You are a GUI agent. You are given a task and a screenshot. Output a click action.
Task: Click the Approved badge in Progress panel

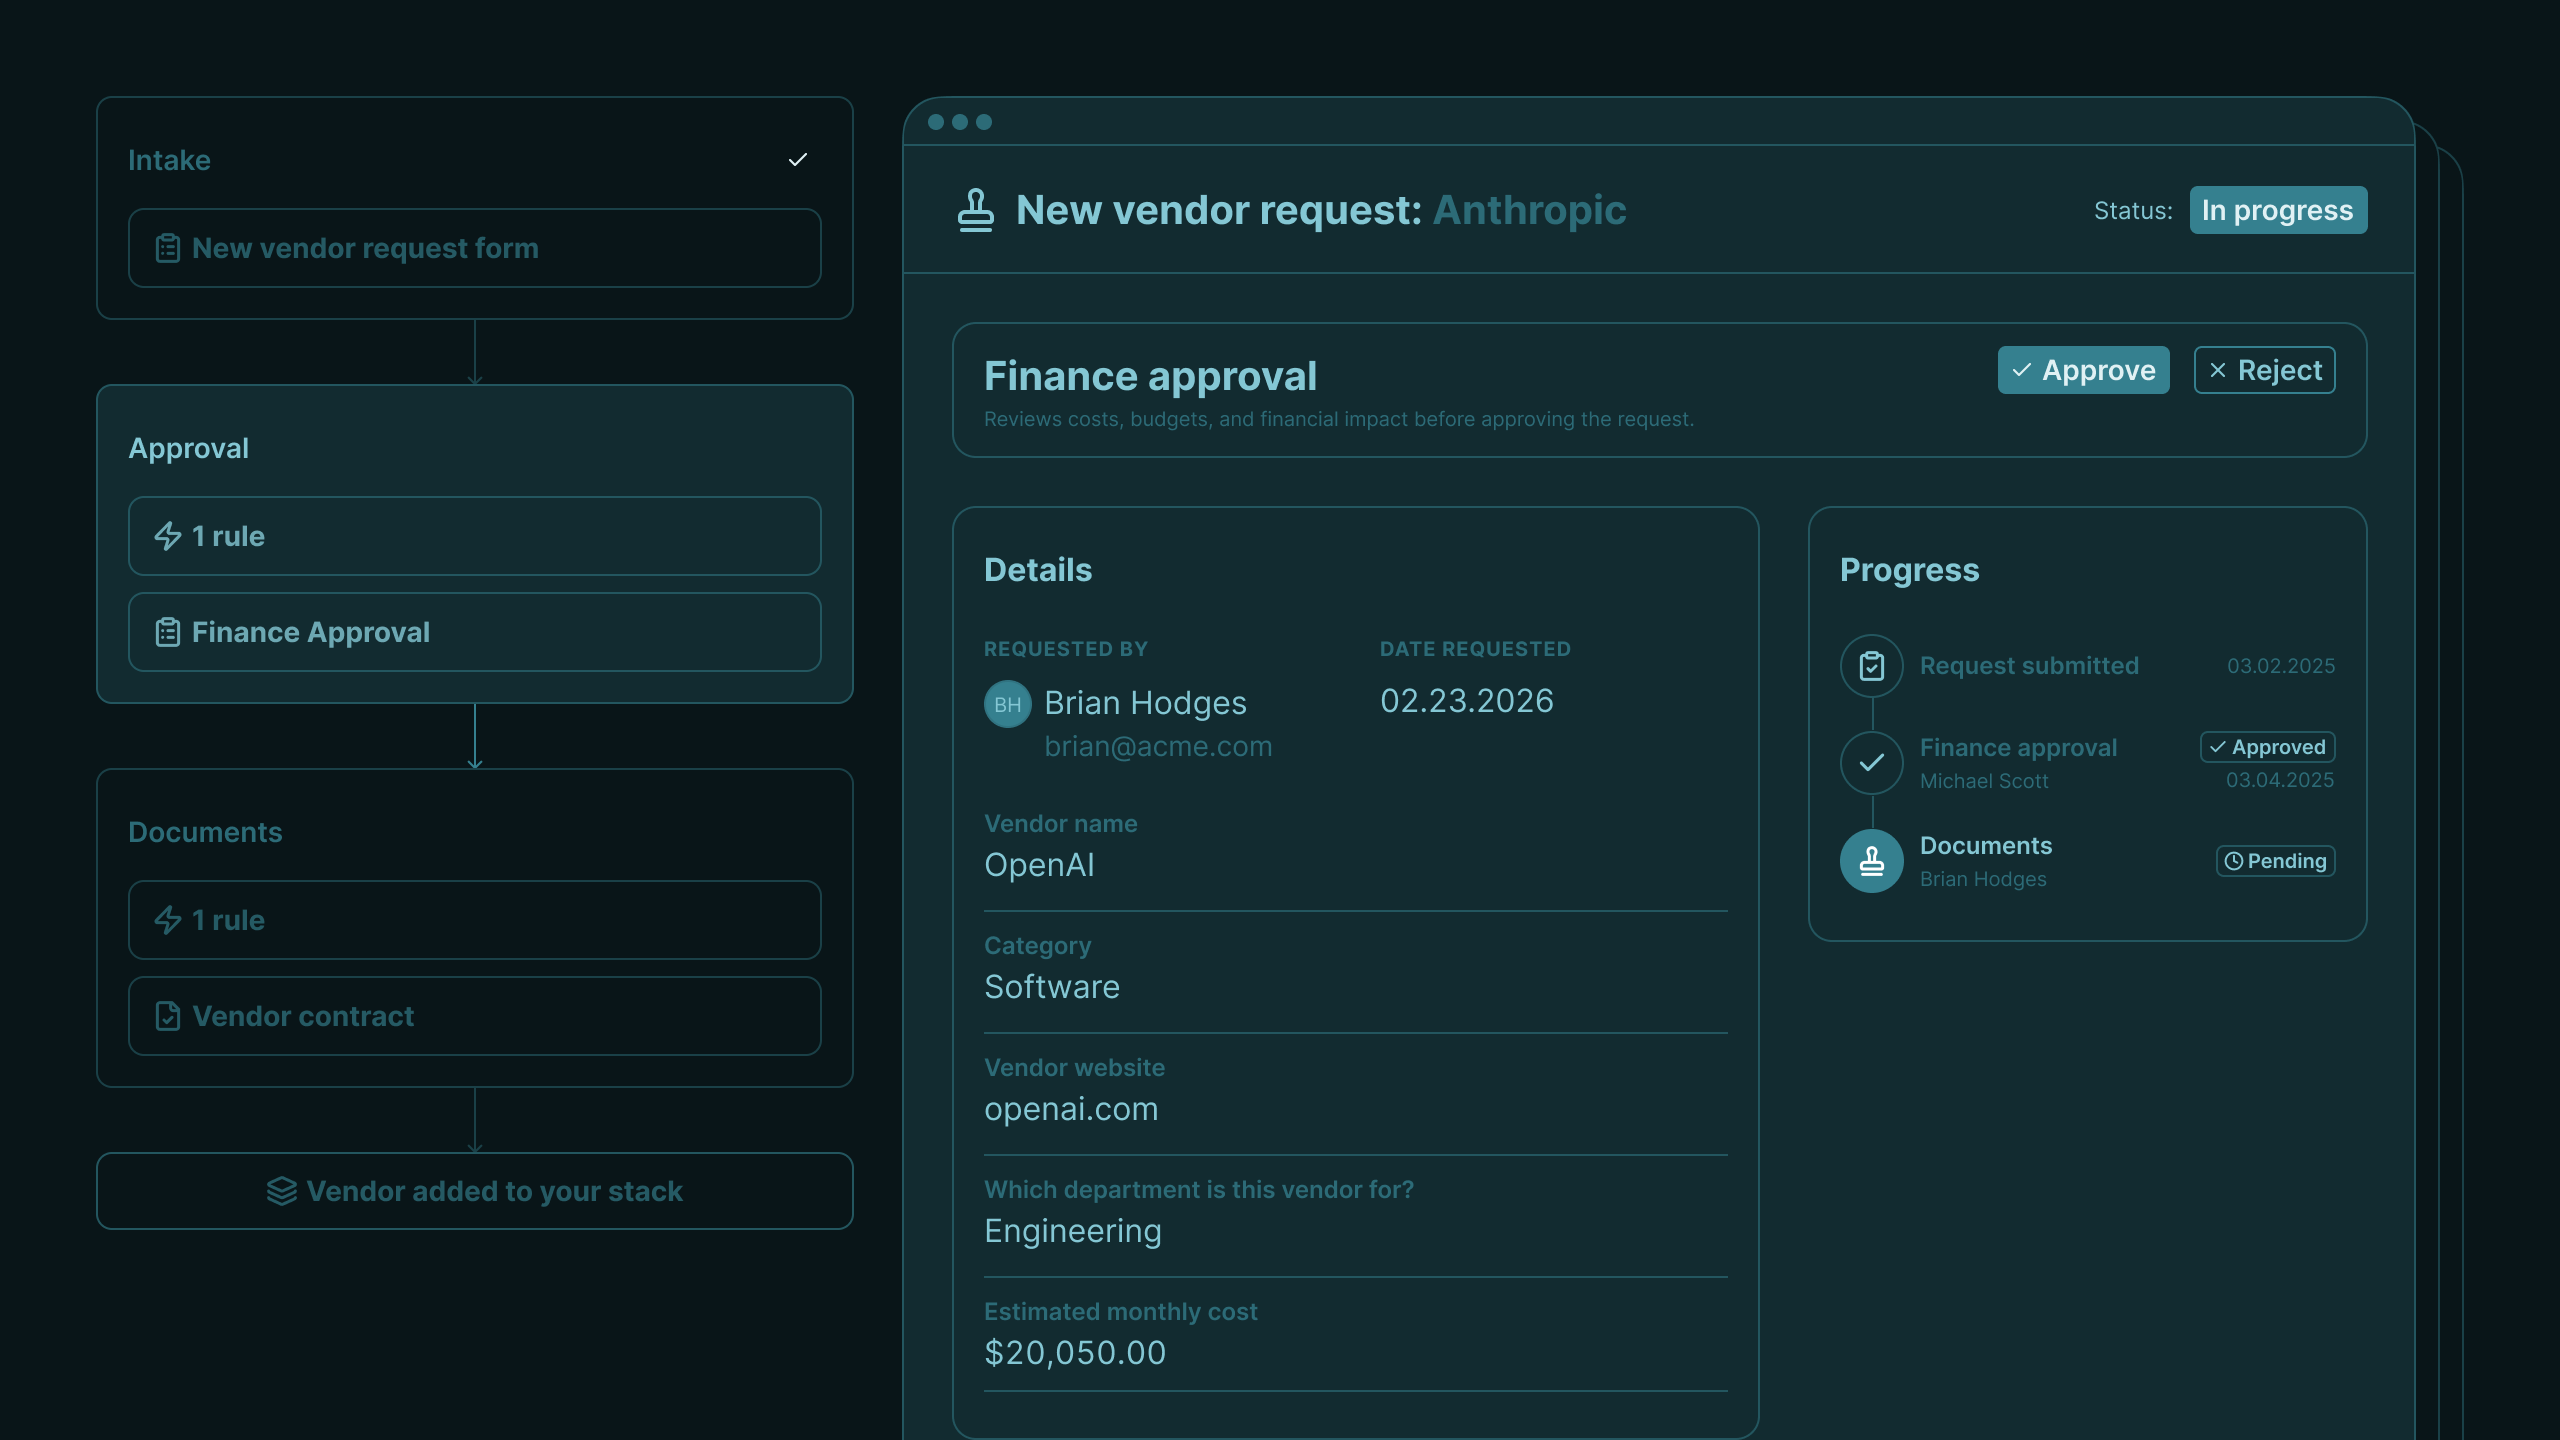point(2267,747)
